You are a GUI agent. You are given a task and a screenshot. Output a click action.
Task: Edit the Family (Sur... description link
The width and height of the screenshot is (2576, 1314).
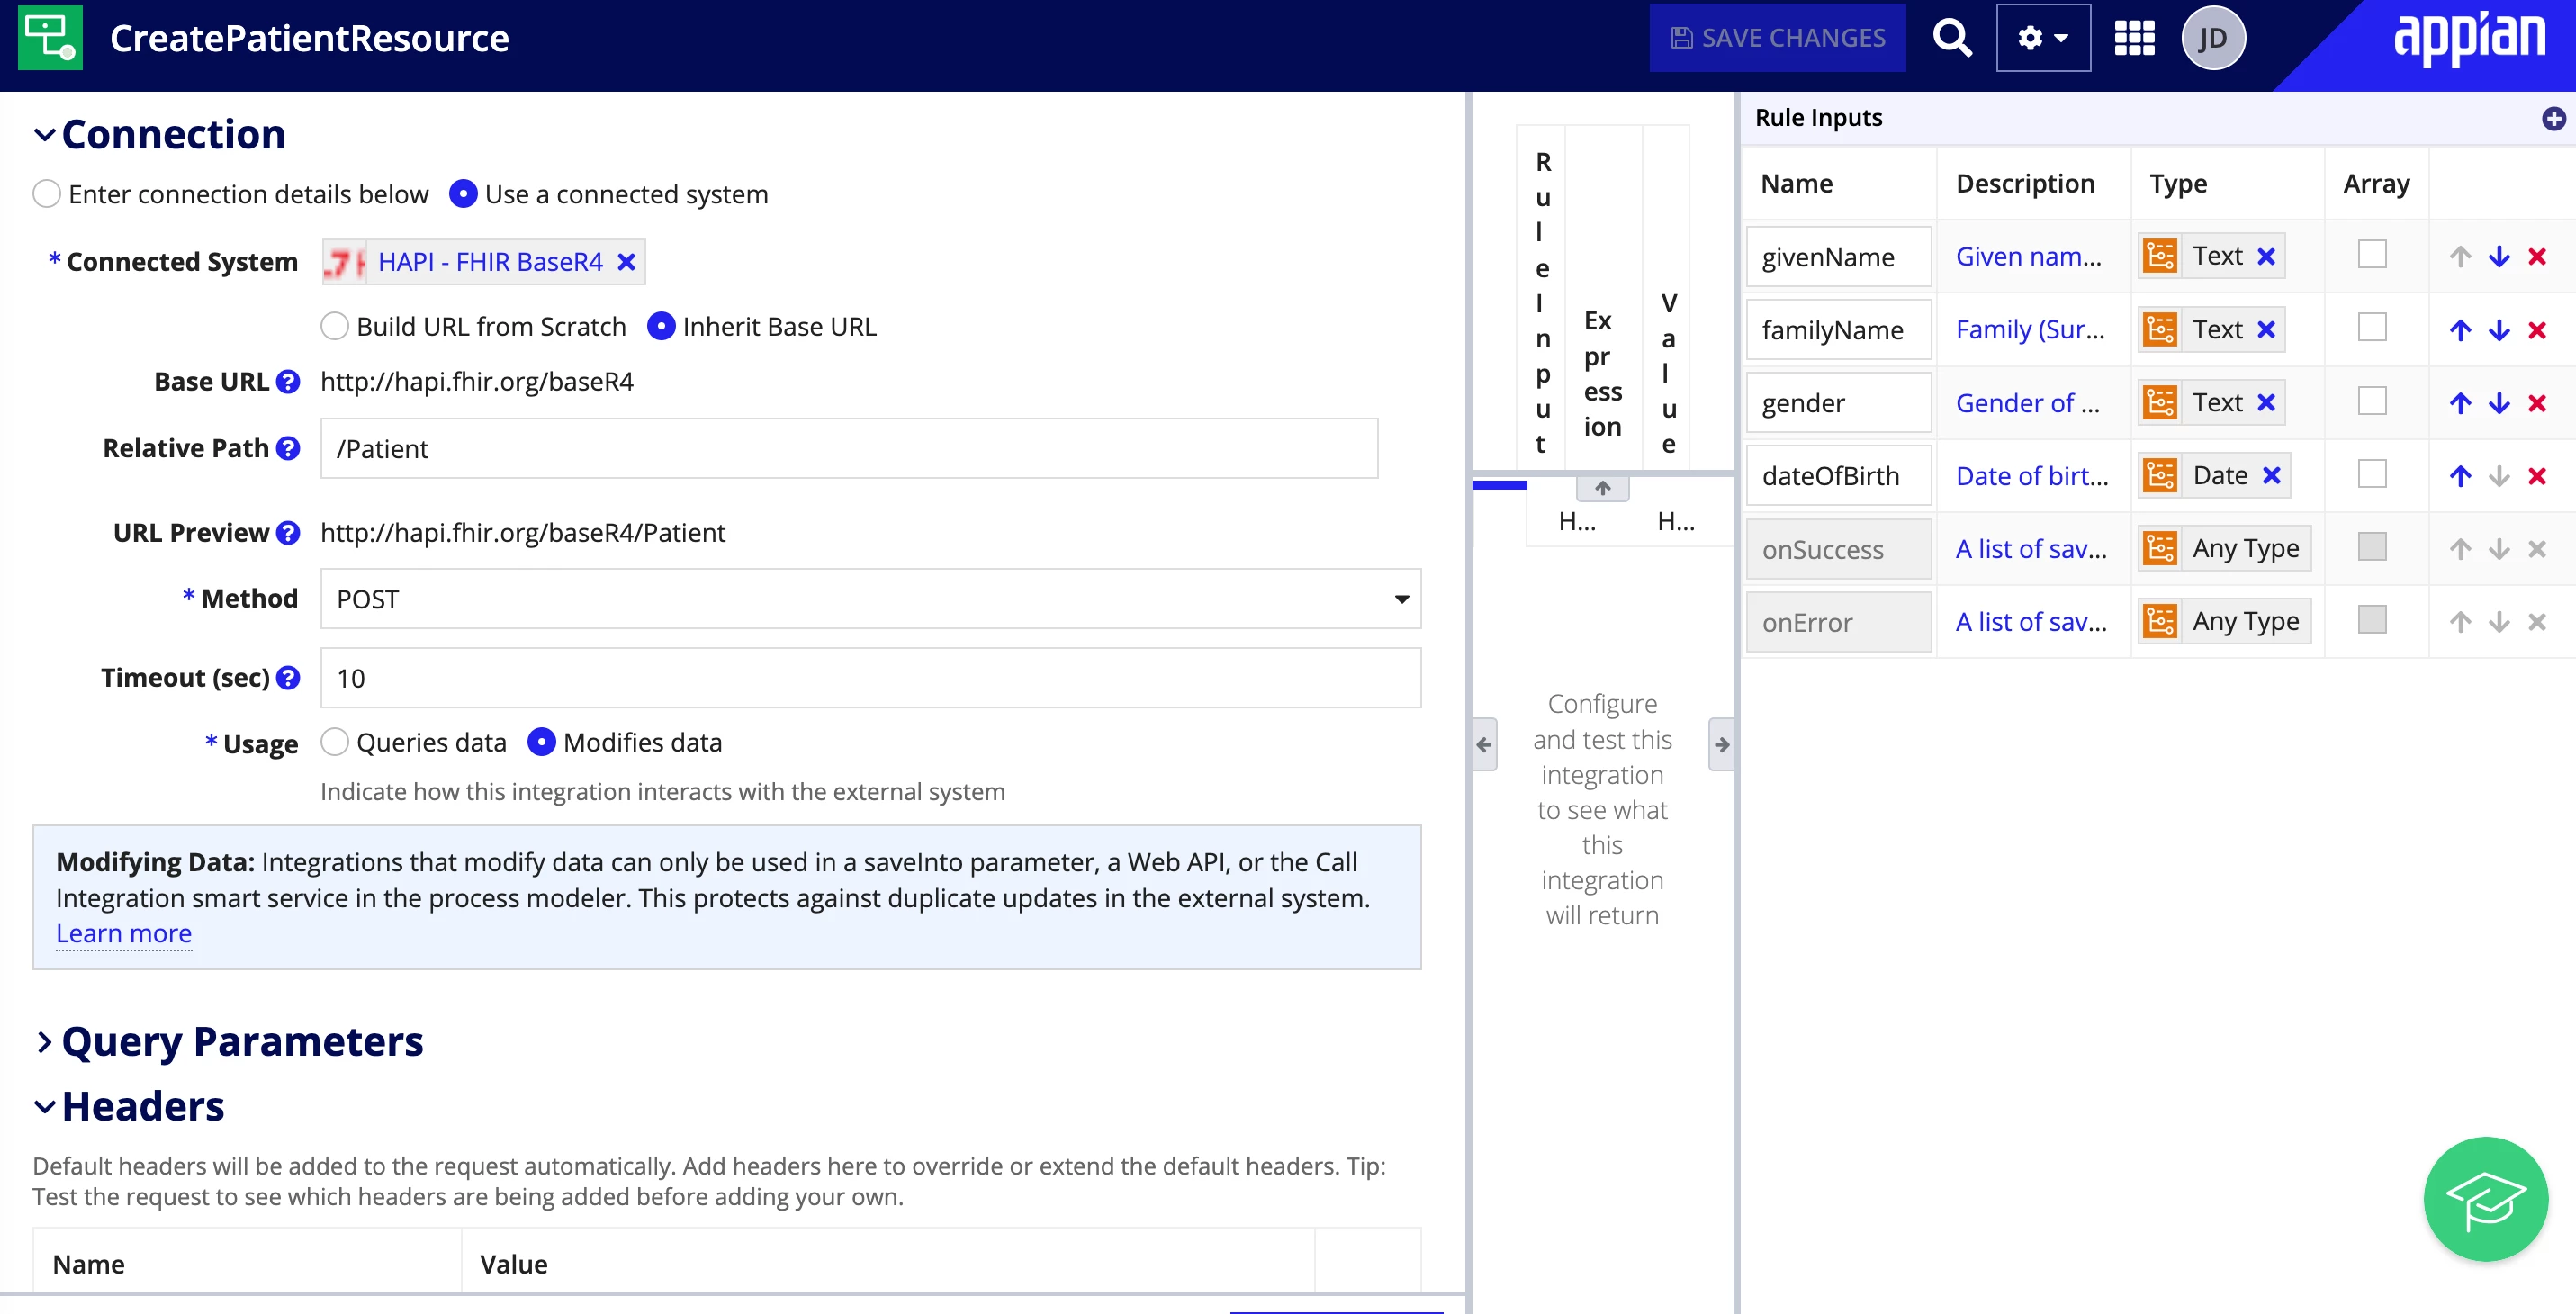pos(2031,330)
